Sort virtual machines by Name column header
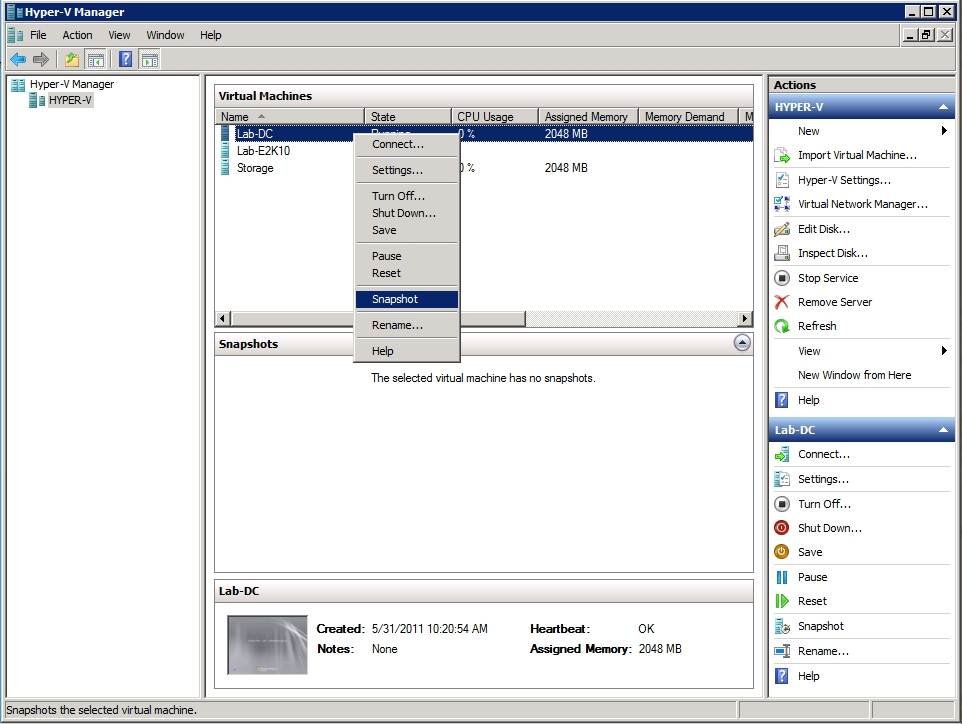Image resolution: width=962 pixels, height=724 pixels. (x=289, y=117)
